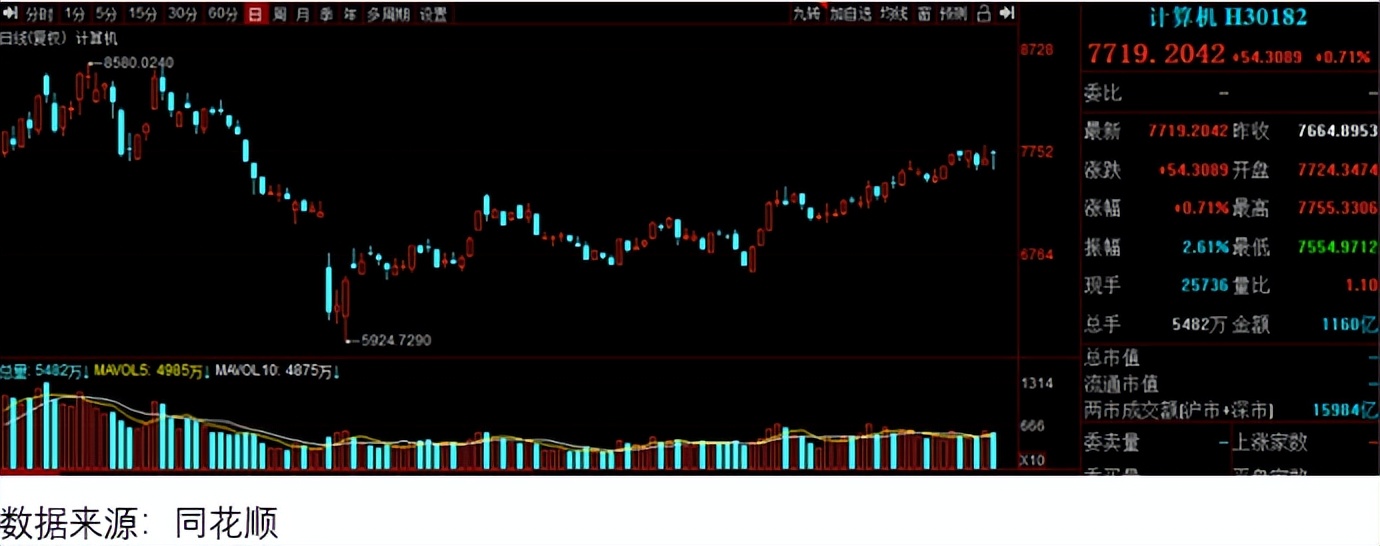Click the 预测 forecast button
1380x546 pixels.
(x=954, y=13)
